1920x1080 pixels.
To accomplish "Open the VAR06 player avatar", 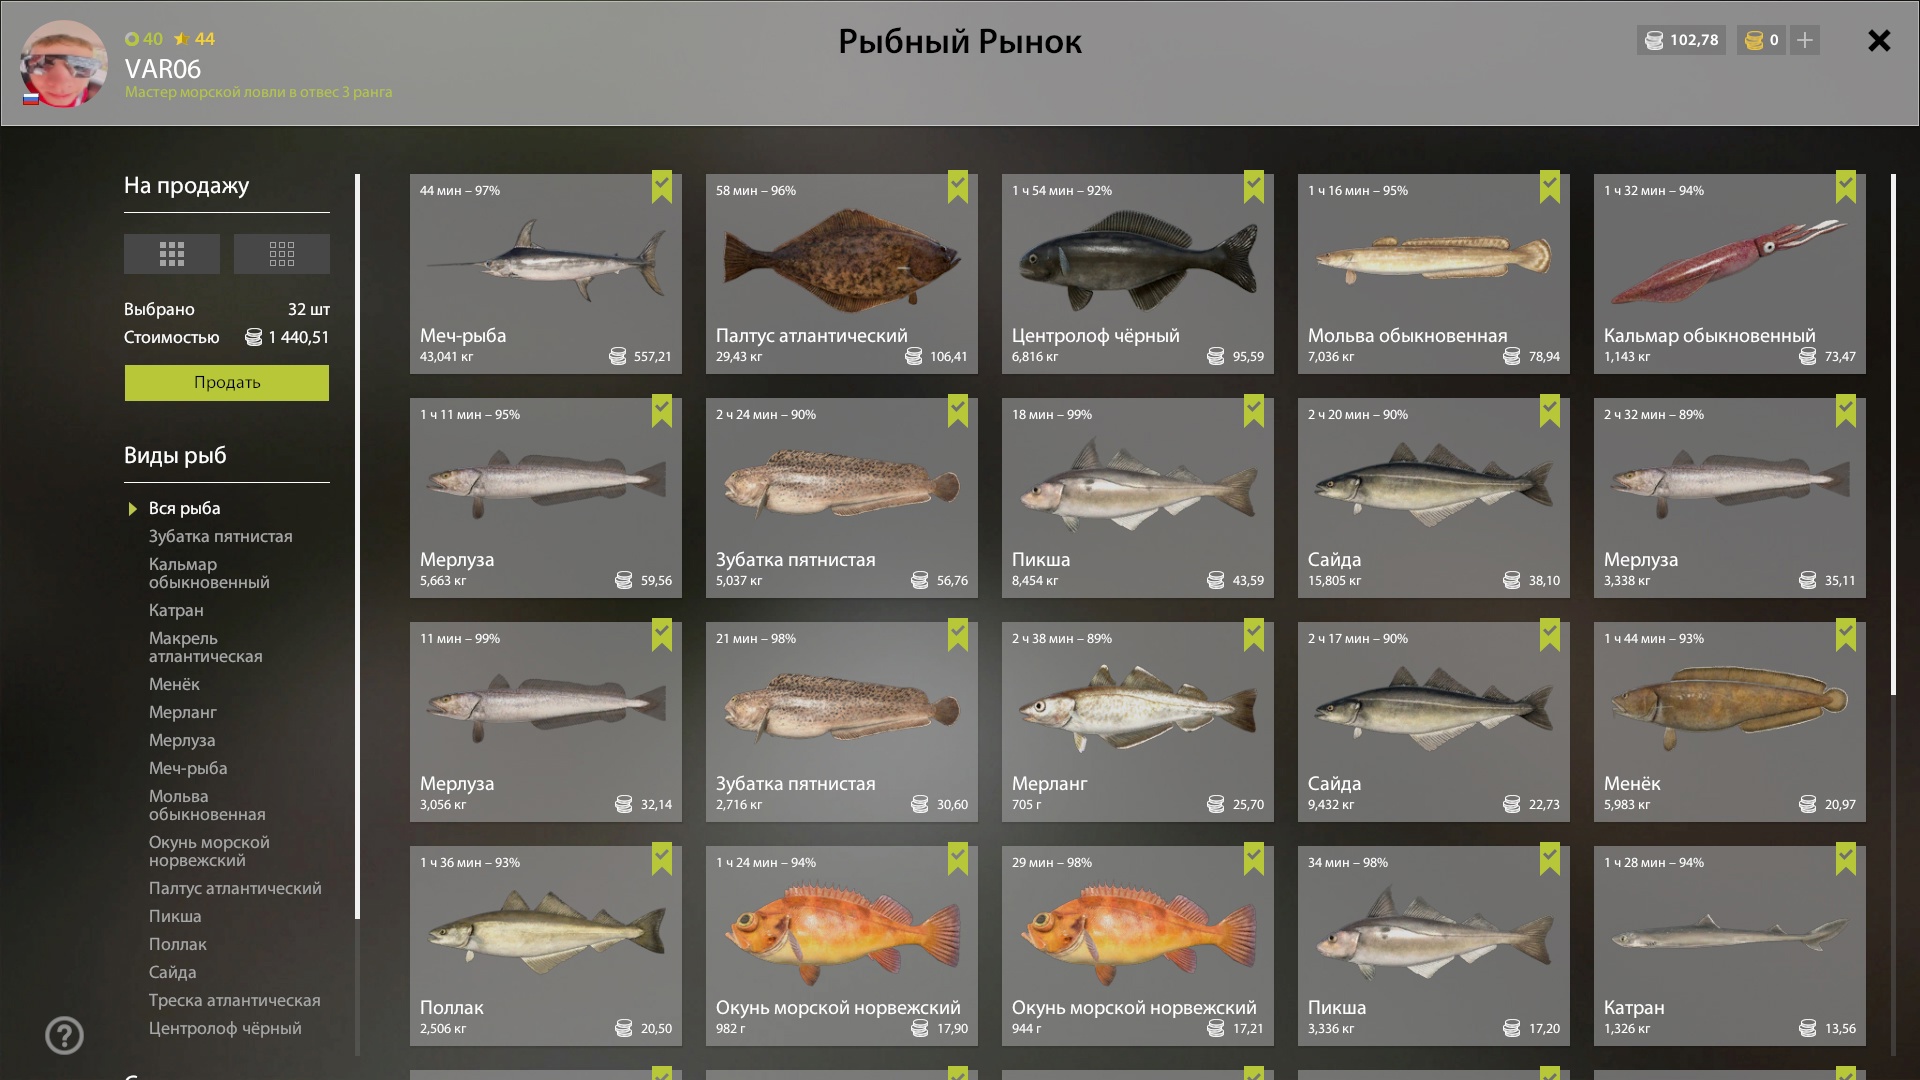I will point(64,63).
